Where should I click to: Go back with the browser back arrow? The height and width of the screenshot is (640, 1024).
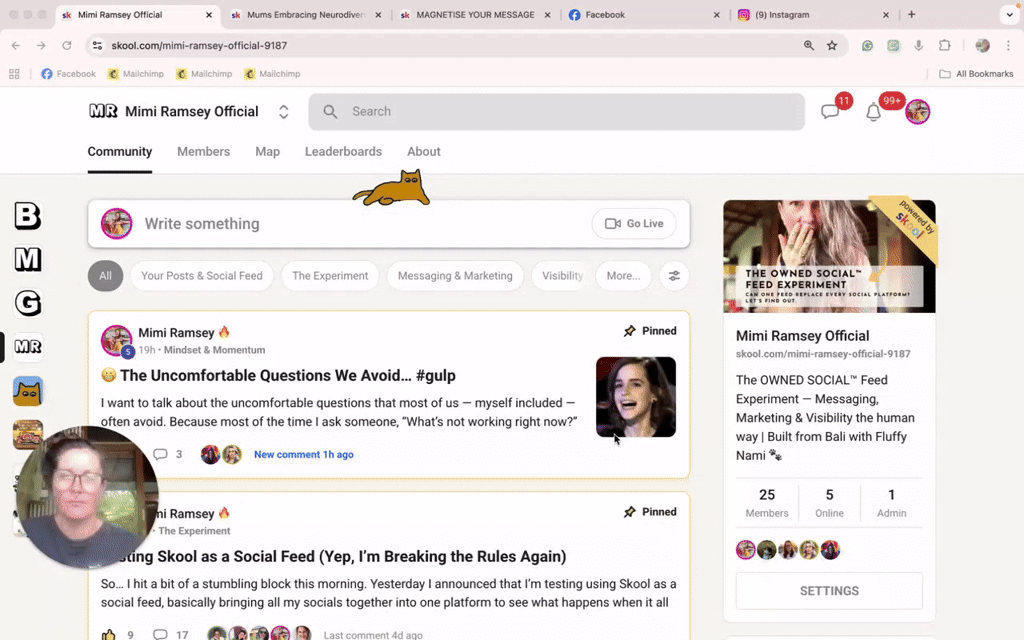pyautogui.click(x=16, y=45)
